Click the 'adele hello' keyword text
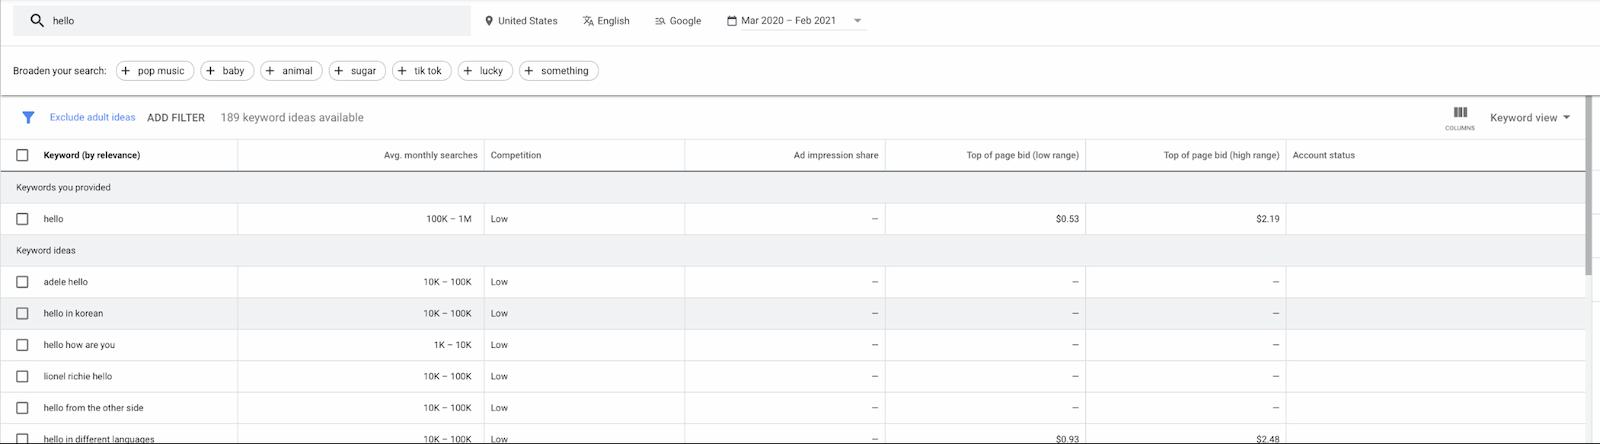1600x444 pixels. click(x=66, y=282)
